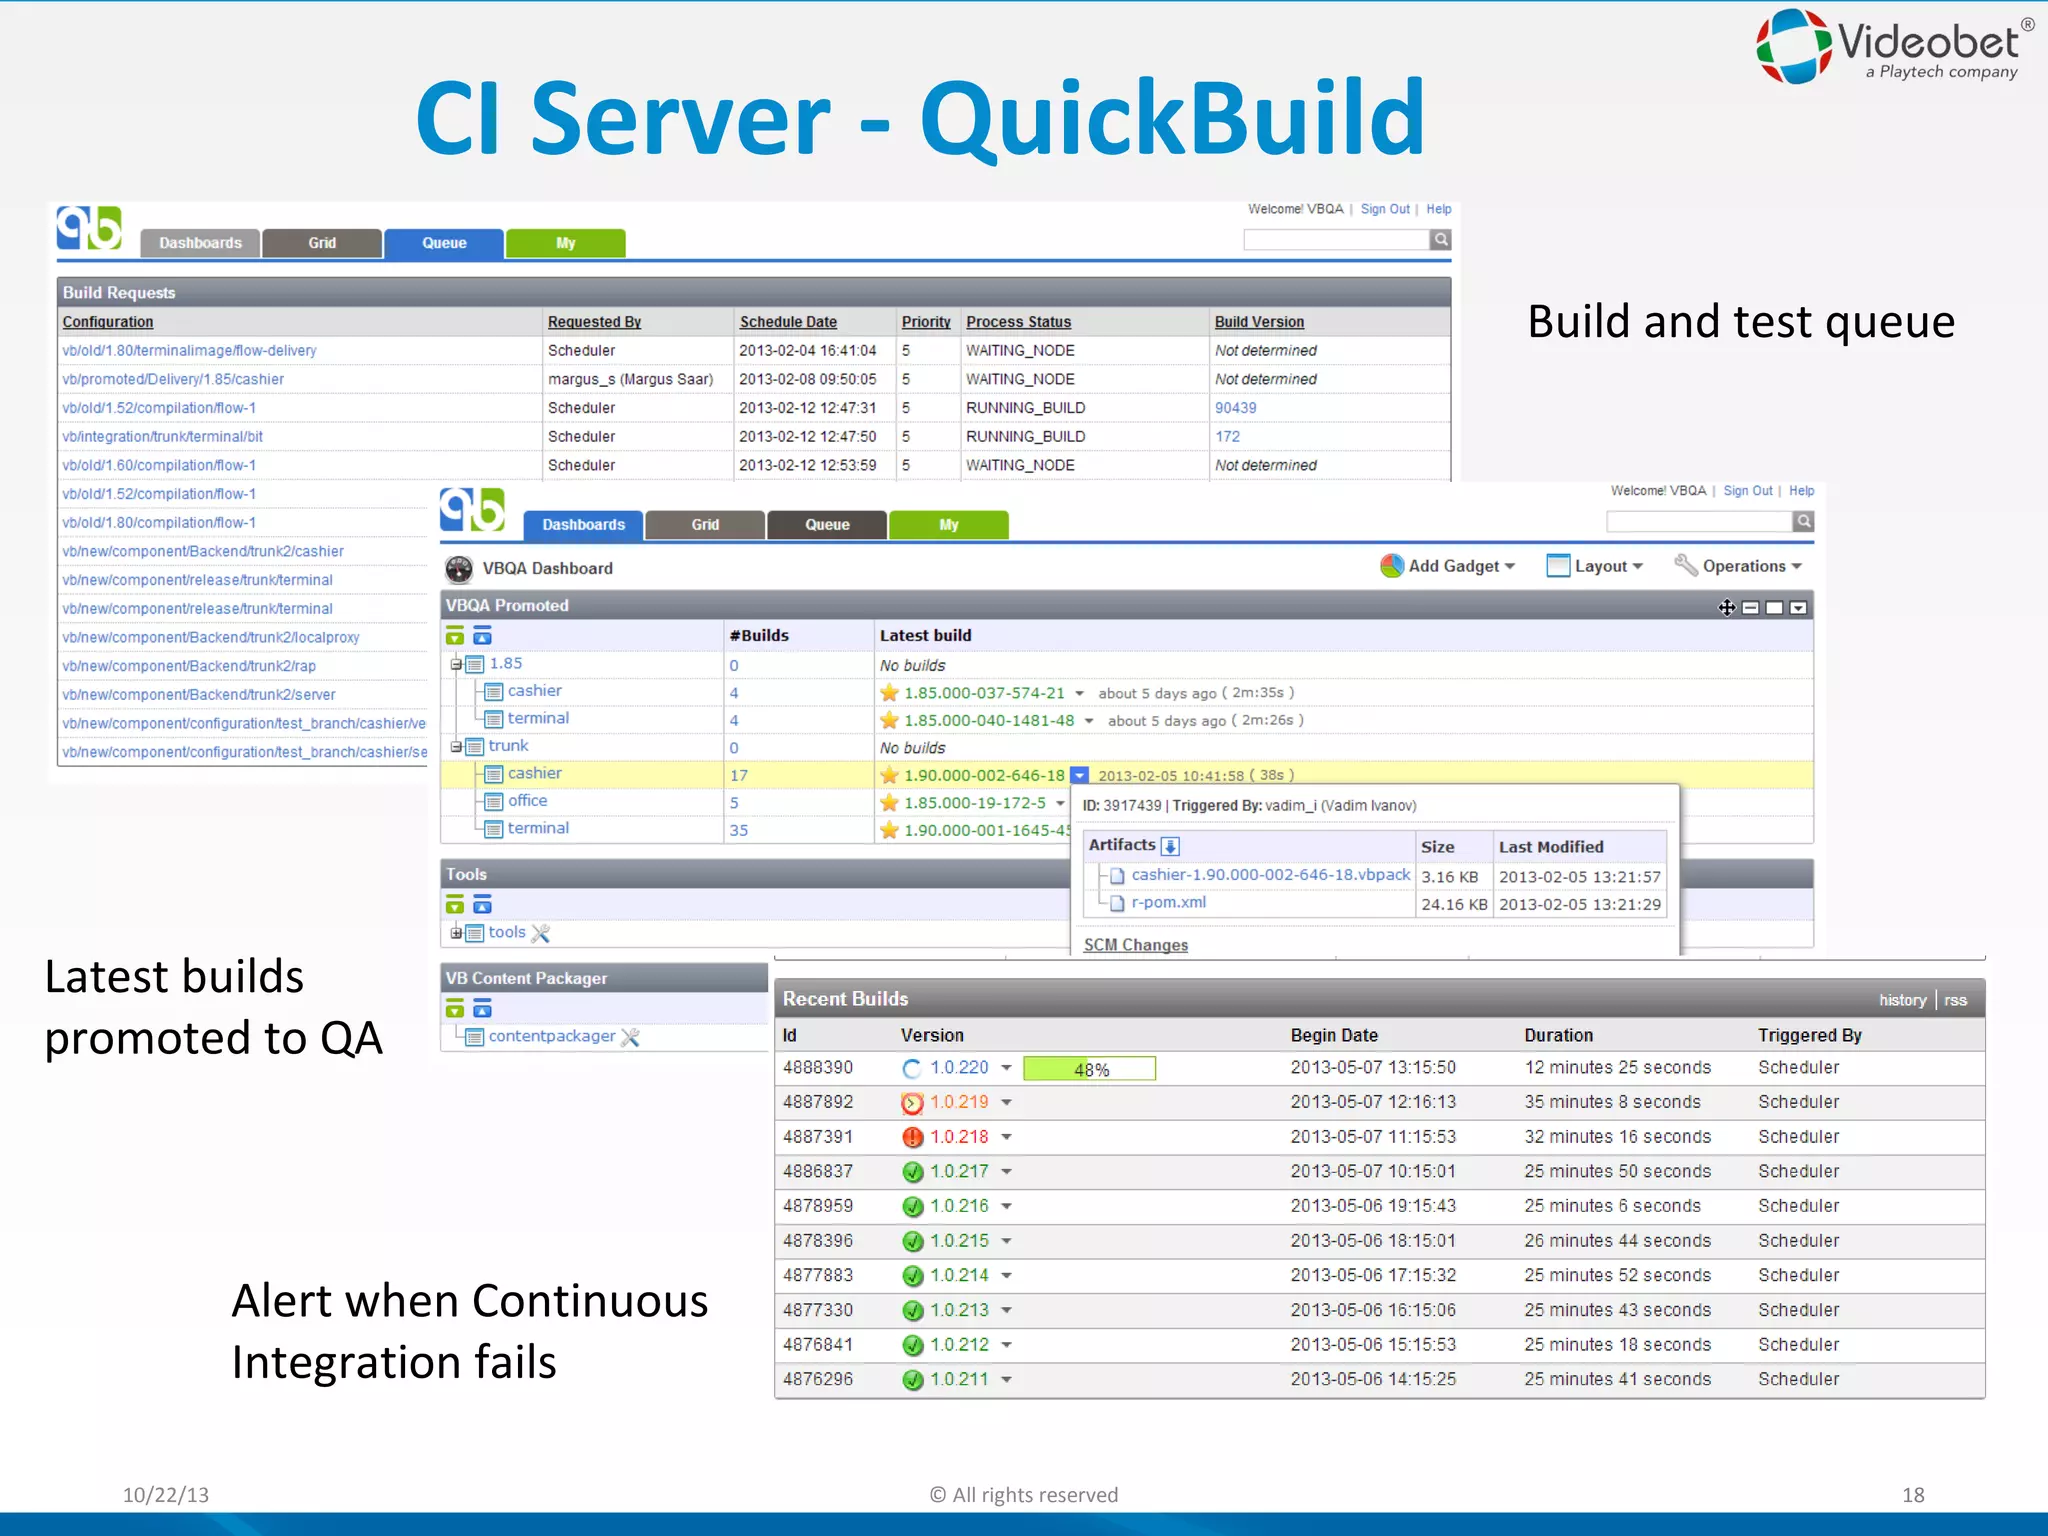Click the SCM Changes link
Image resolution: width=2048 pixels, height=1536 pixels.
coord(1135,946)
